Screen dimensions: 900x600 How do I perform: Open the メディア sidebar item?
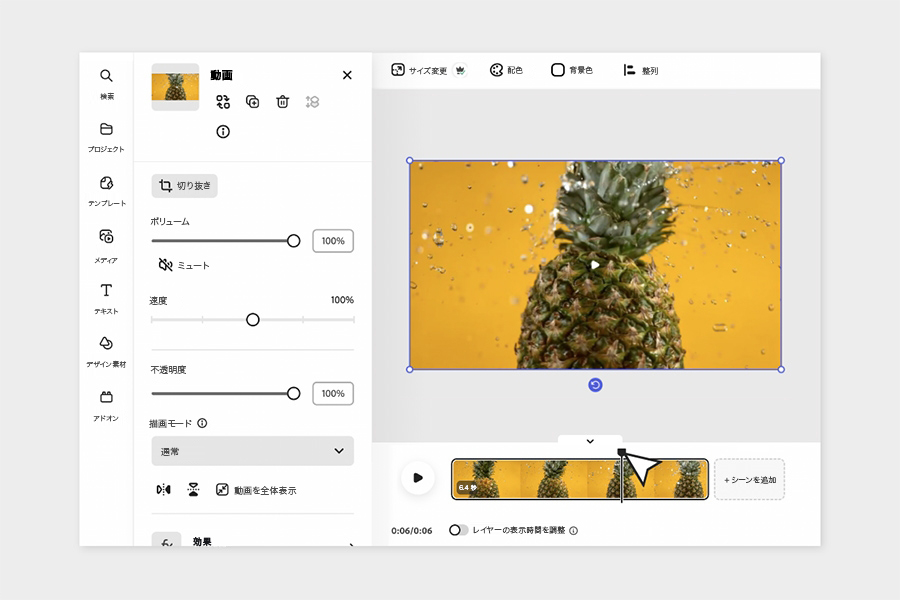[x=106, y=246]
